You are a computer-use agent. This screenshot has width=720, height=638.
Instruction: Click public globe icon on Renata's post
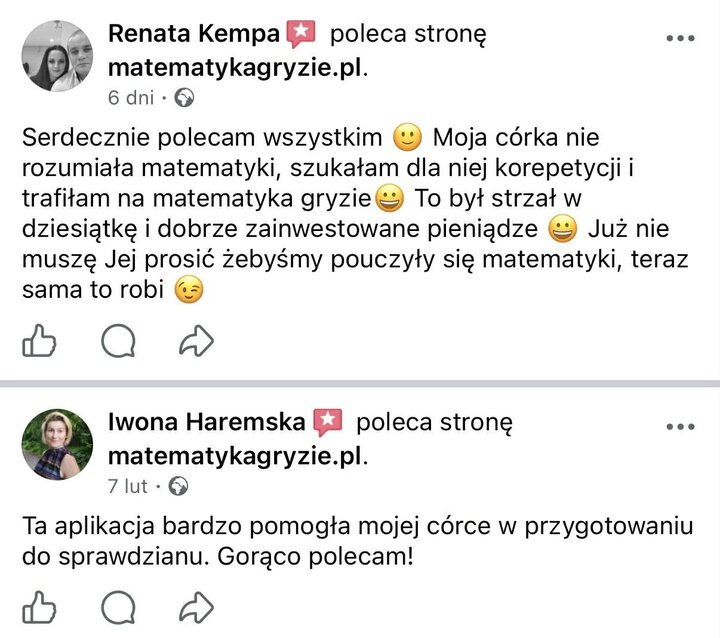[x=183, y=98]
